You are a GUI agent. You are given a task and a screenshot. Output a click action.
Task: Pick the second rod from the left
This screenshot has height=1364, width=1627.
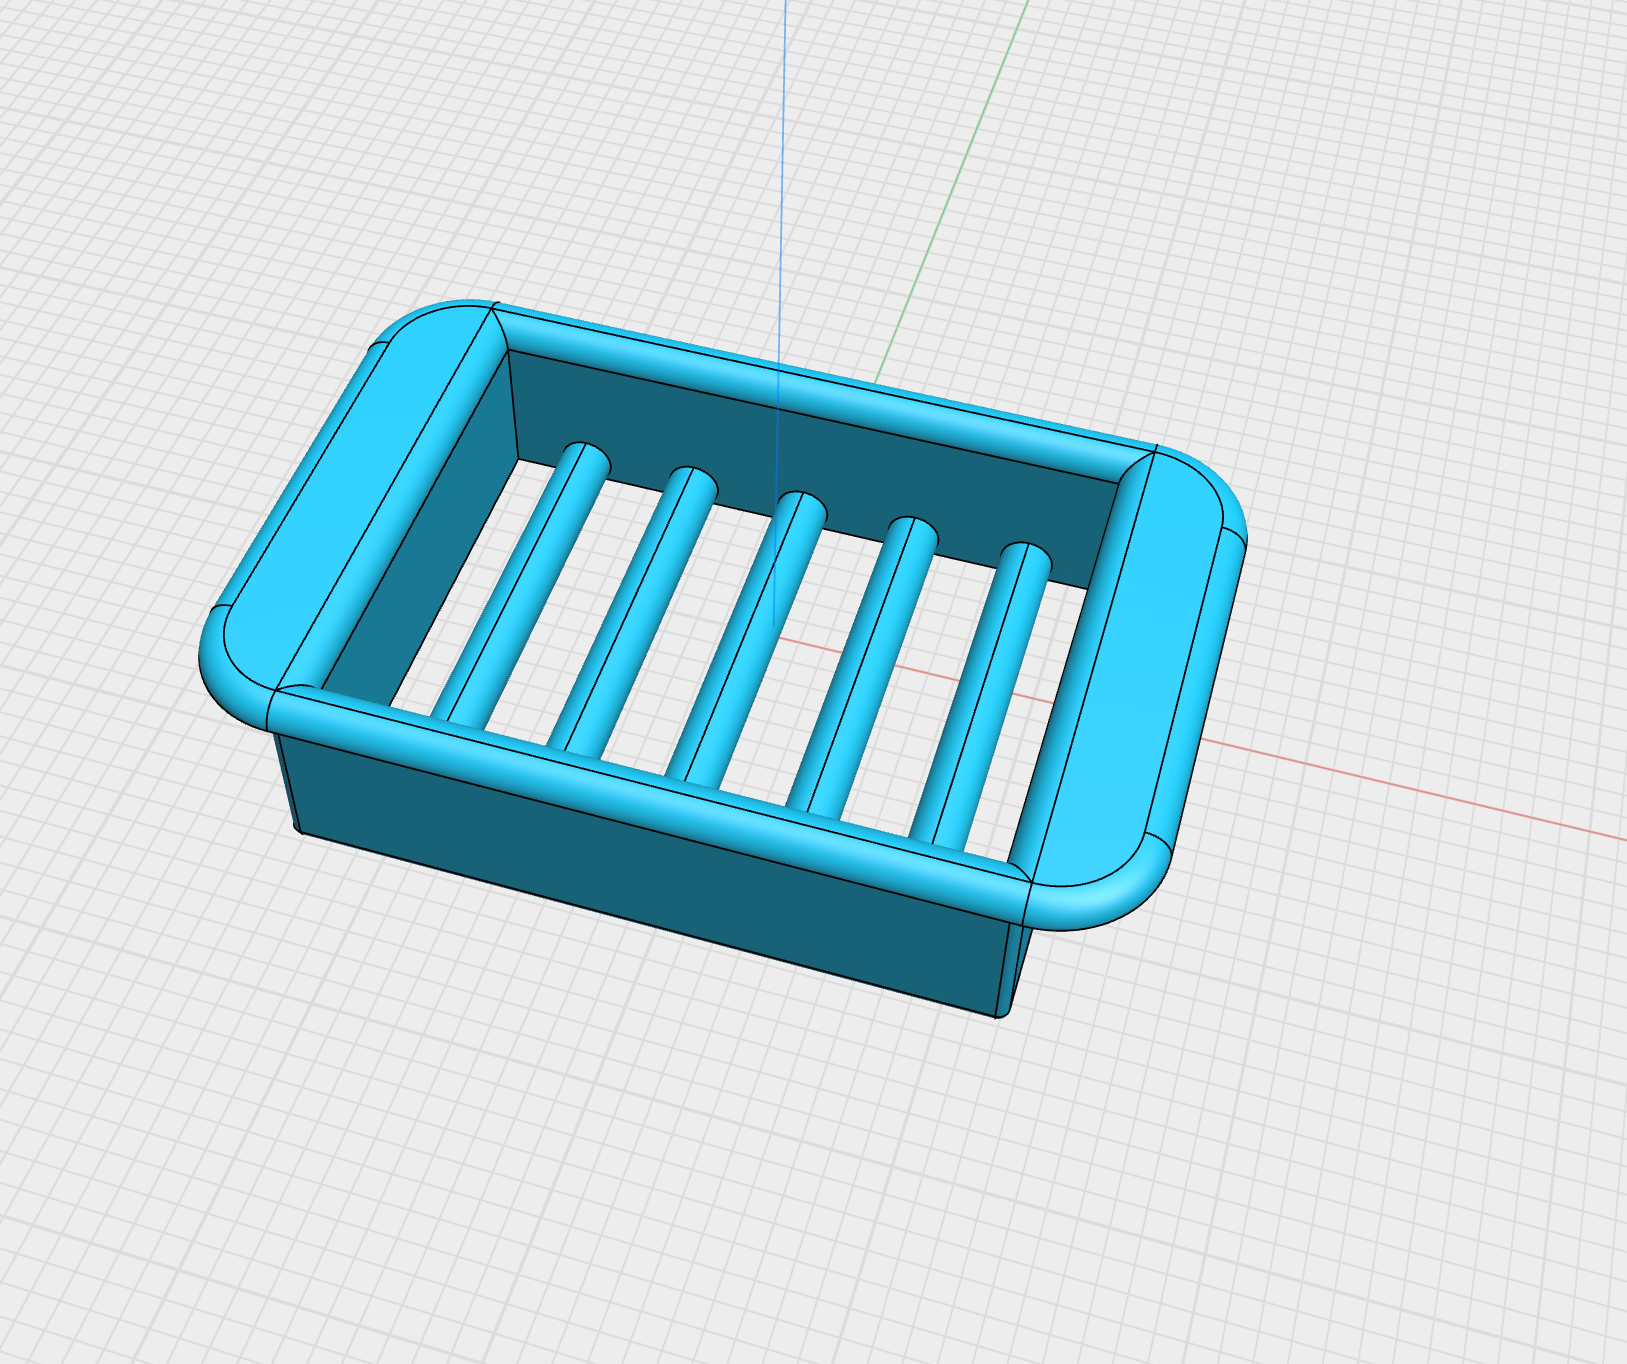(x=633, y=612)
